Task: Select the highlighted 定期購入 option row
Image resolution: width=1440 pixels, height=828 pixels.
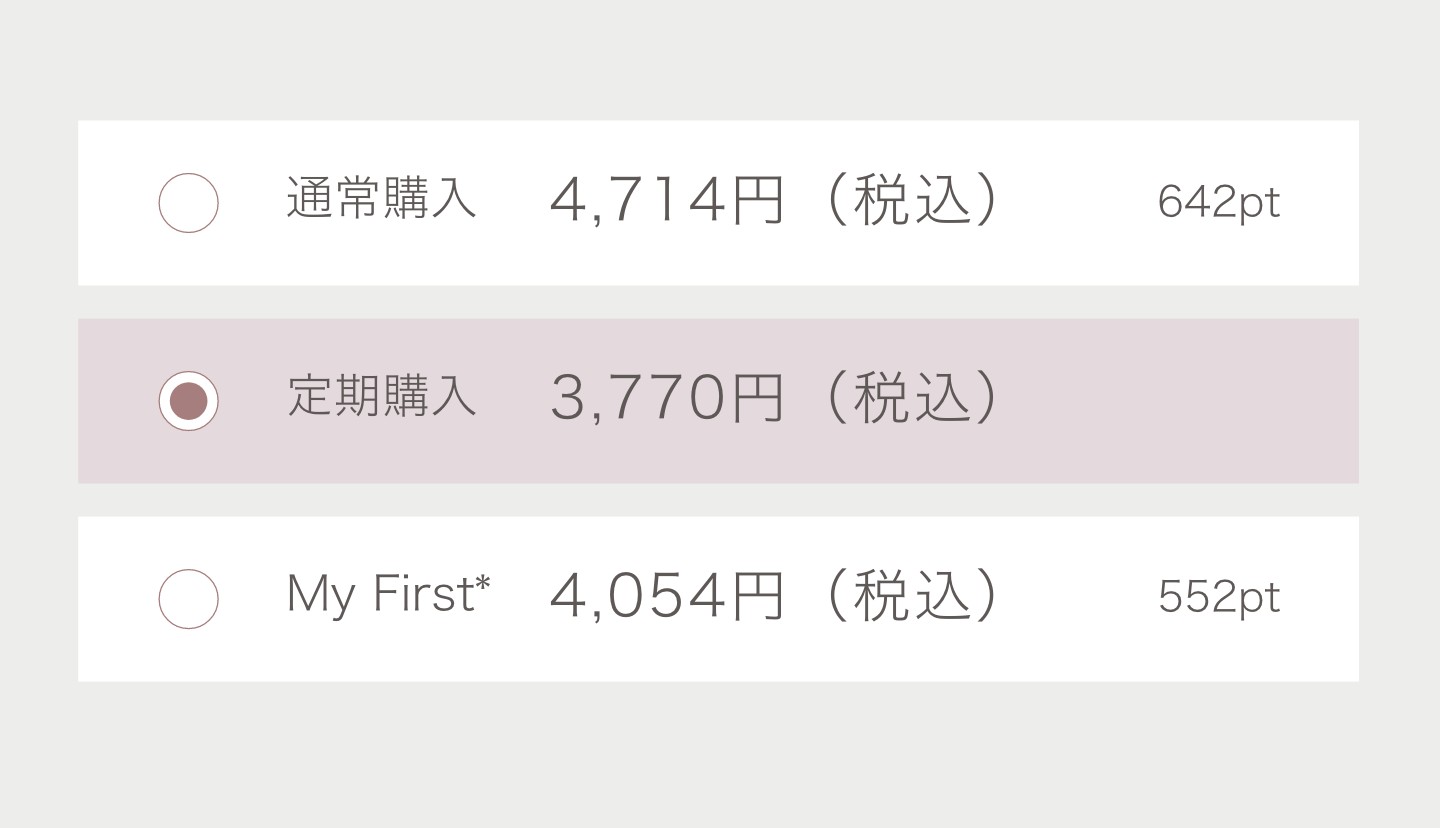Action: [718, 400]
